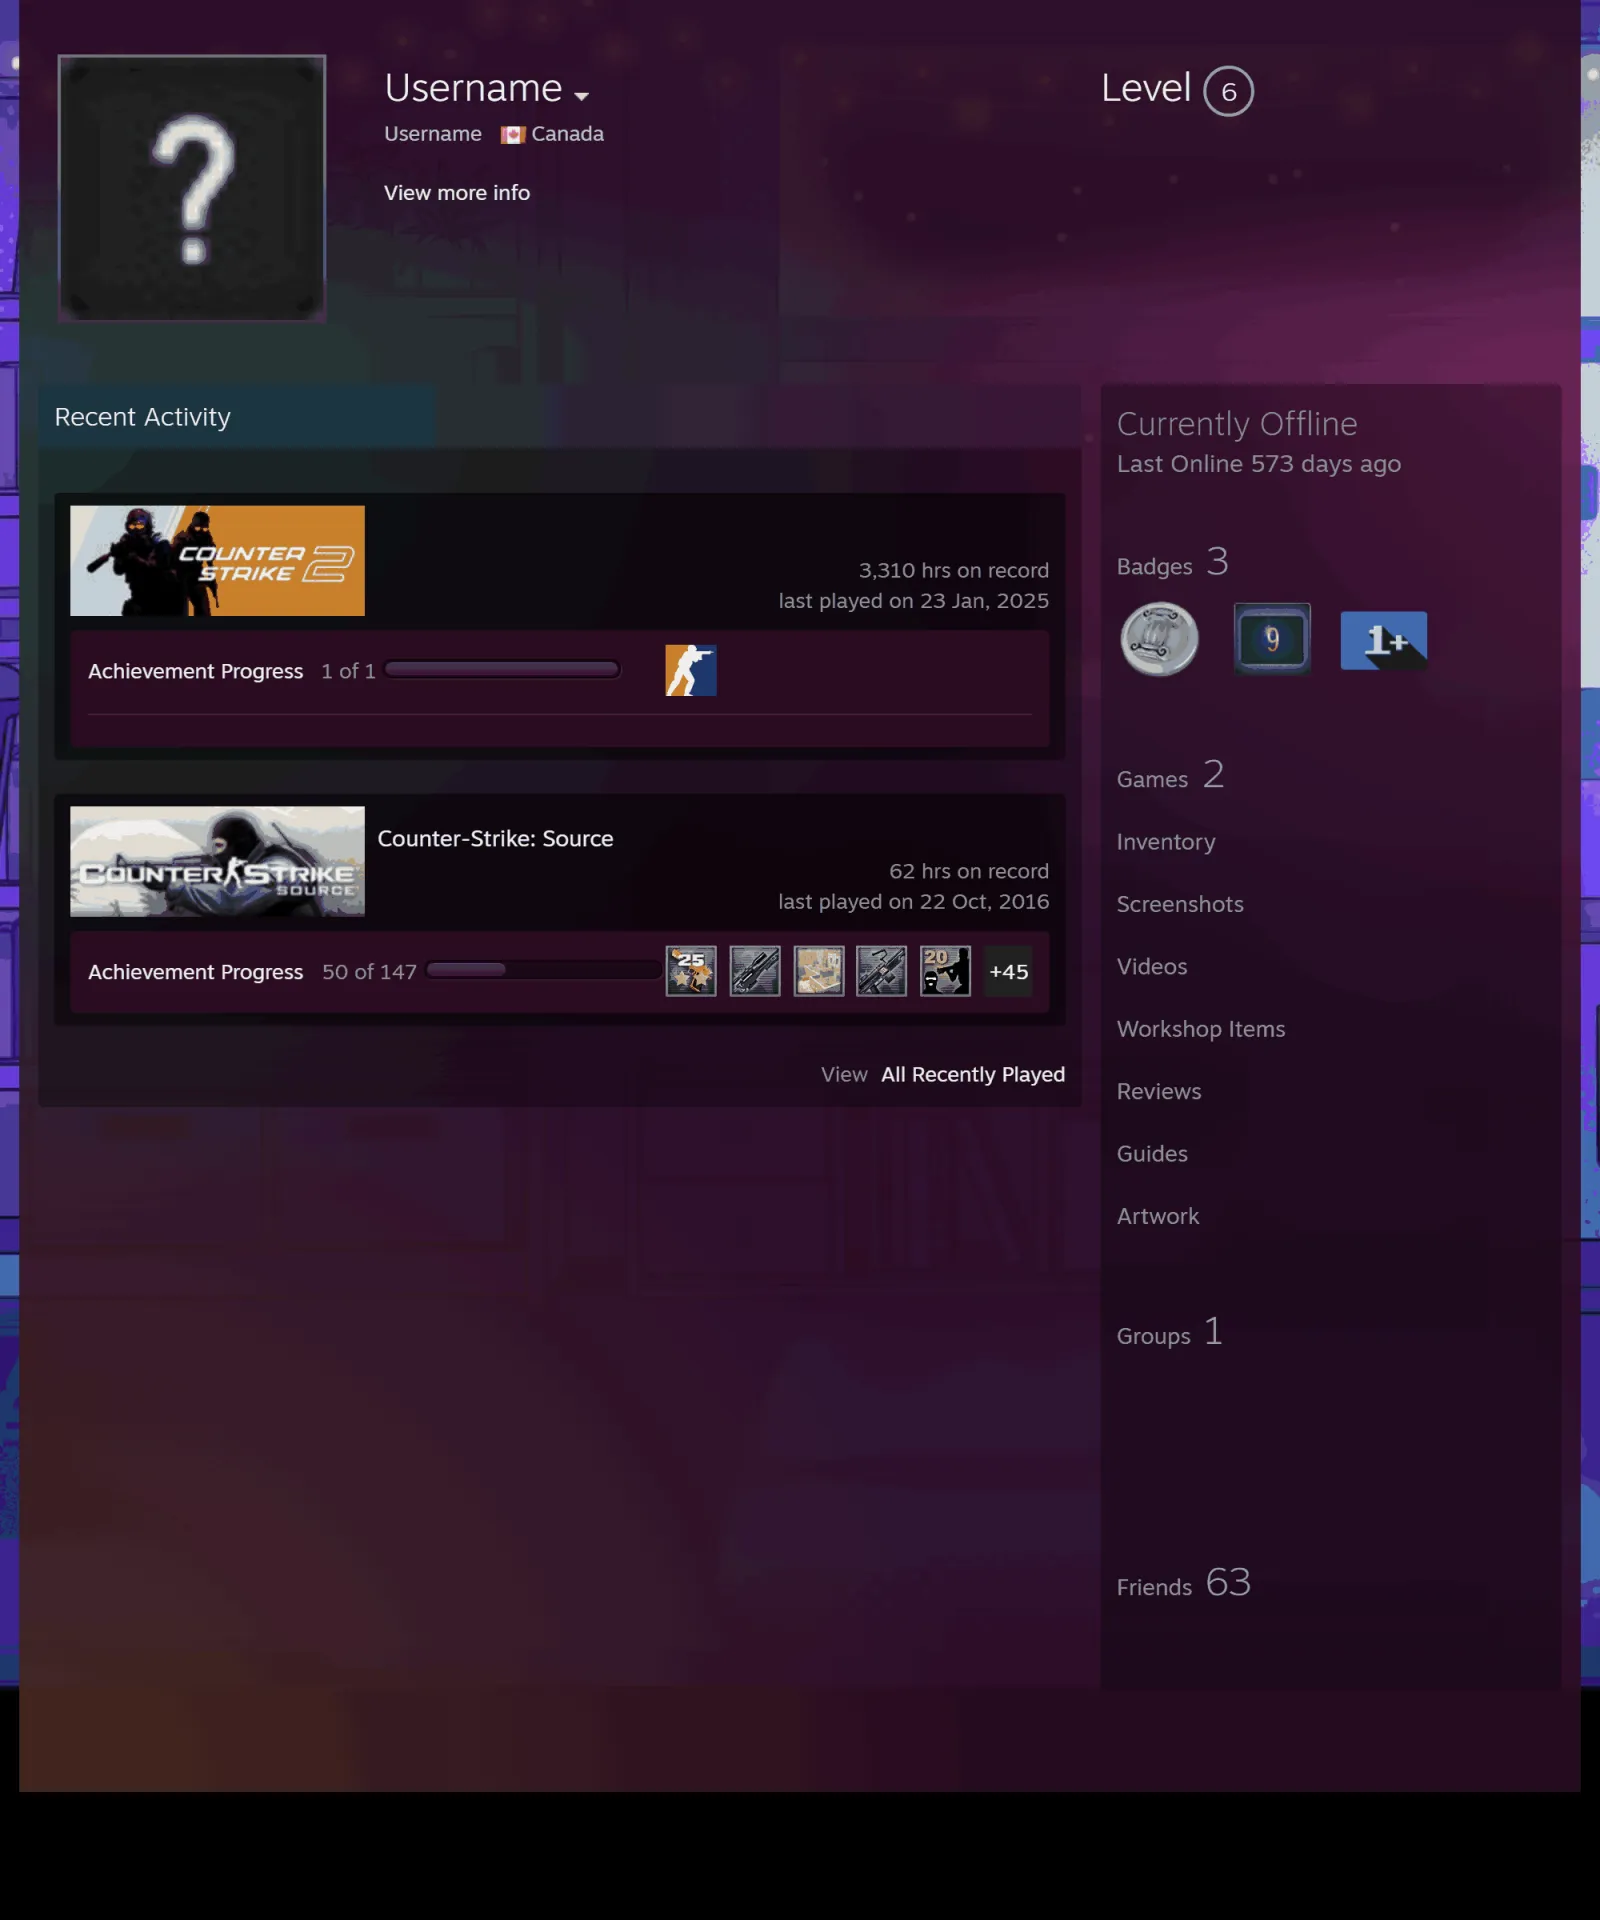Open the second Source achievement rifle icon
This screenshot has height=1920, width=1600.
point(755,971)
